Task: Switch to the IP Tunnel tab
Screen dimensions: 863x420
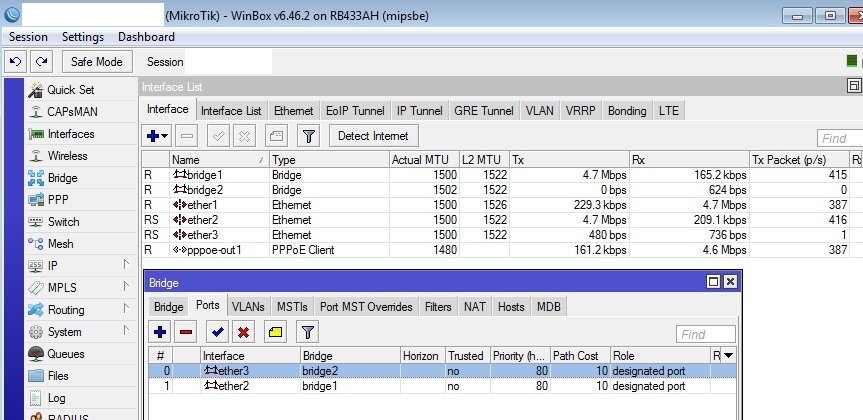Action: (x=419, y=111)
